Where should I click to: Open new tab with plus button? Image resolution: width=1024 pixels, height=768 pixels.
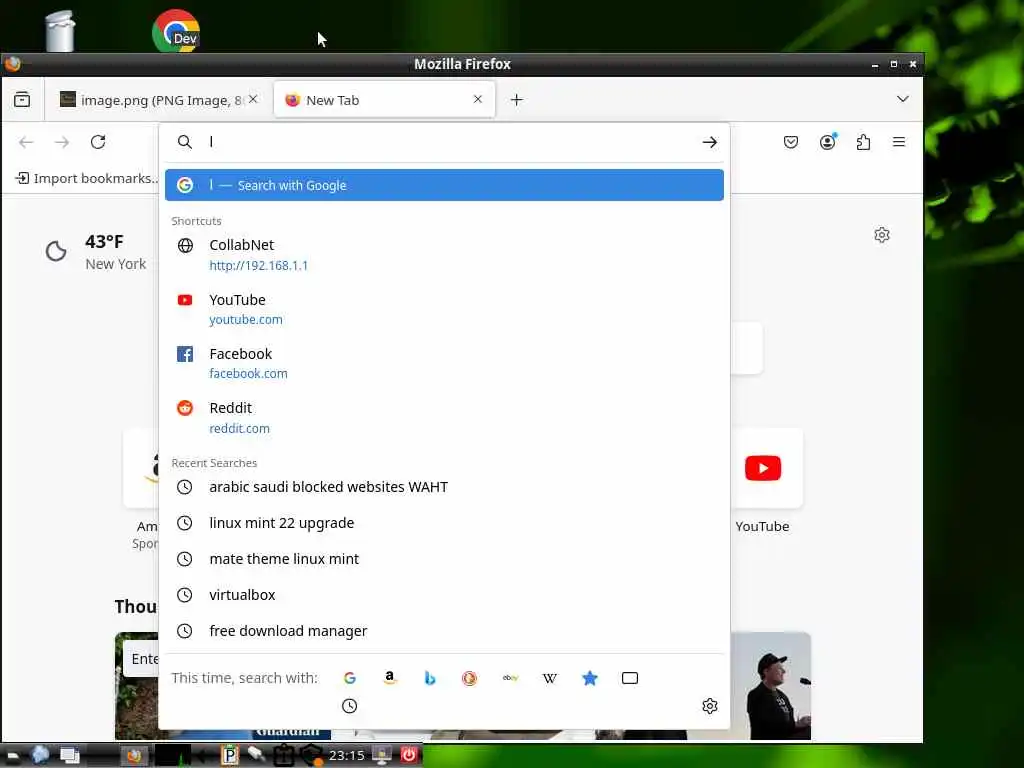(x=517, y=99)
